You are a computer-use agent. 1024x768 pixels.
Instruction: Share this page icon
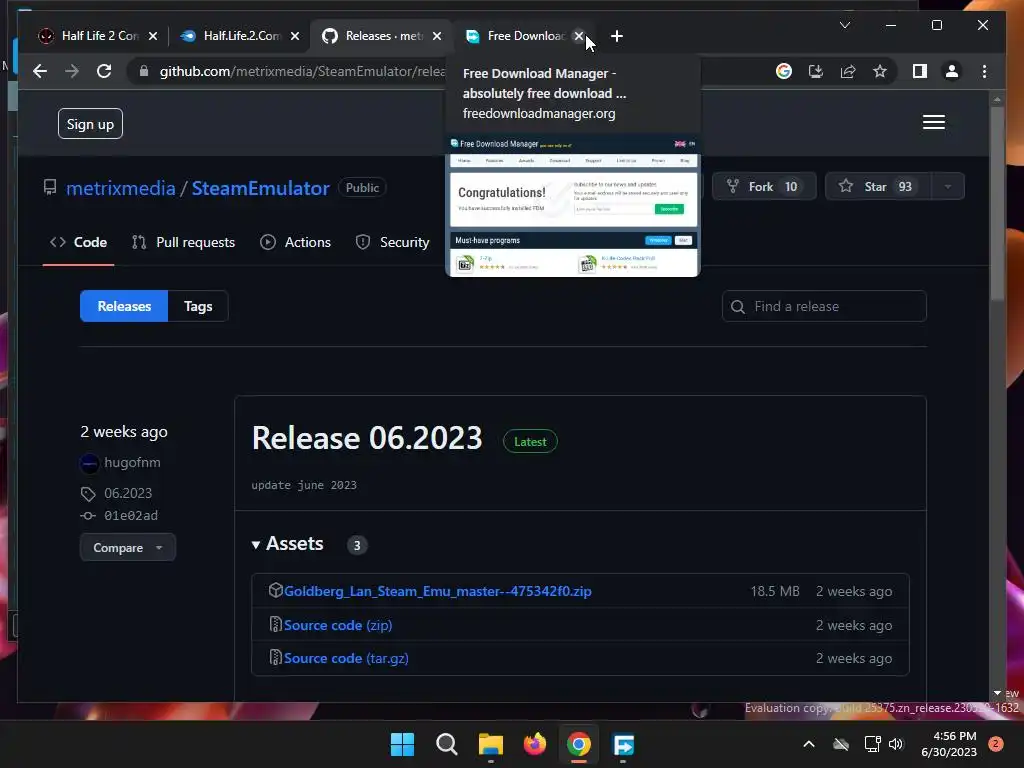click(848, 71)
